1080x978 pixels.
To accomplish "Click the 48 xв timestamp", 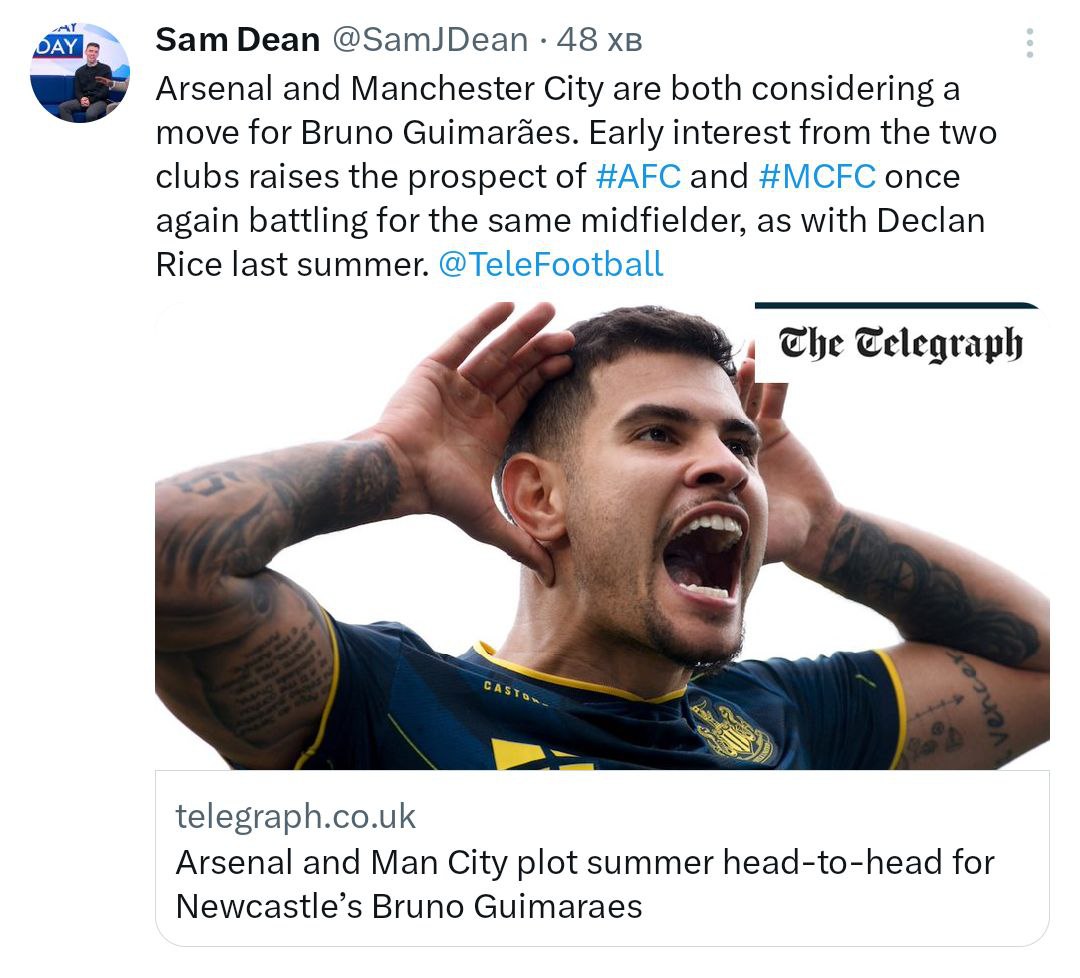I will coord(599,40).
